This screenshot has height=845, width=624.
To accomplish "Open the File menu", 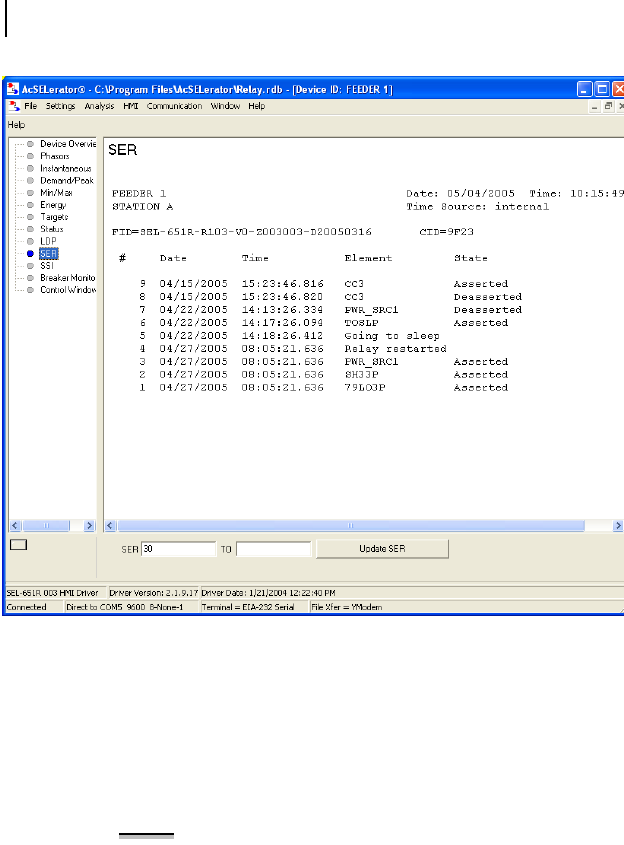I will [31, 106].
